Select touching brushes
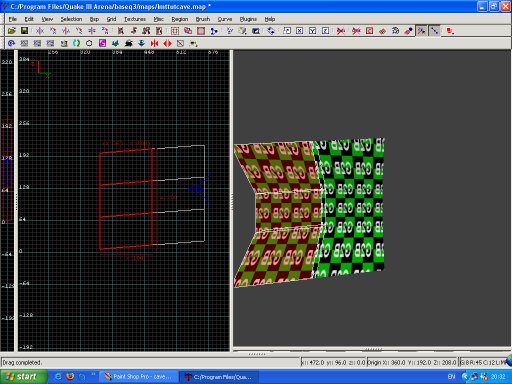This screenshot has width=512, height=384. [x=134, y=31]
